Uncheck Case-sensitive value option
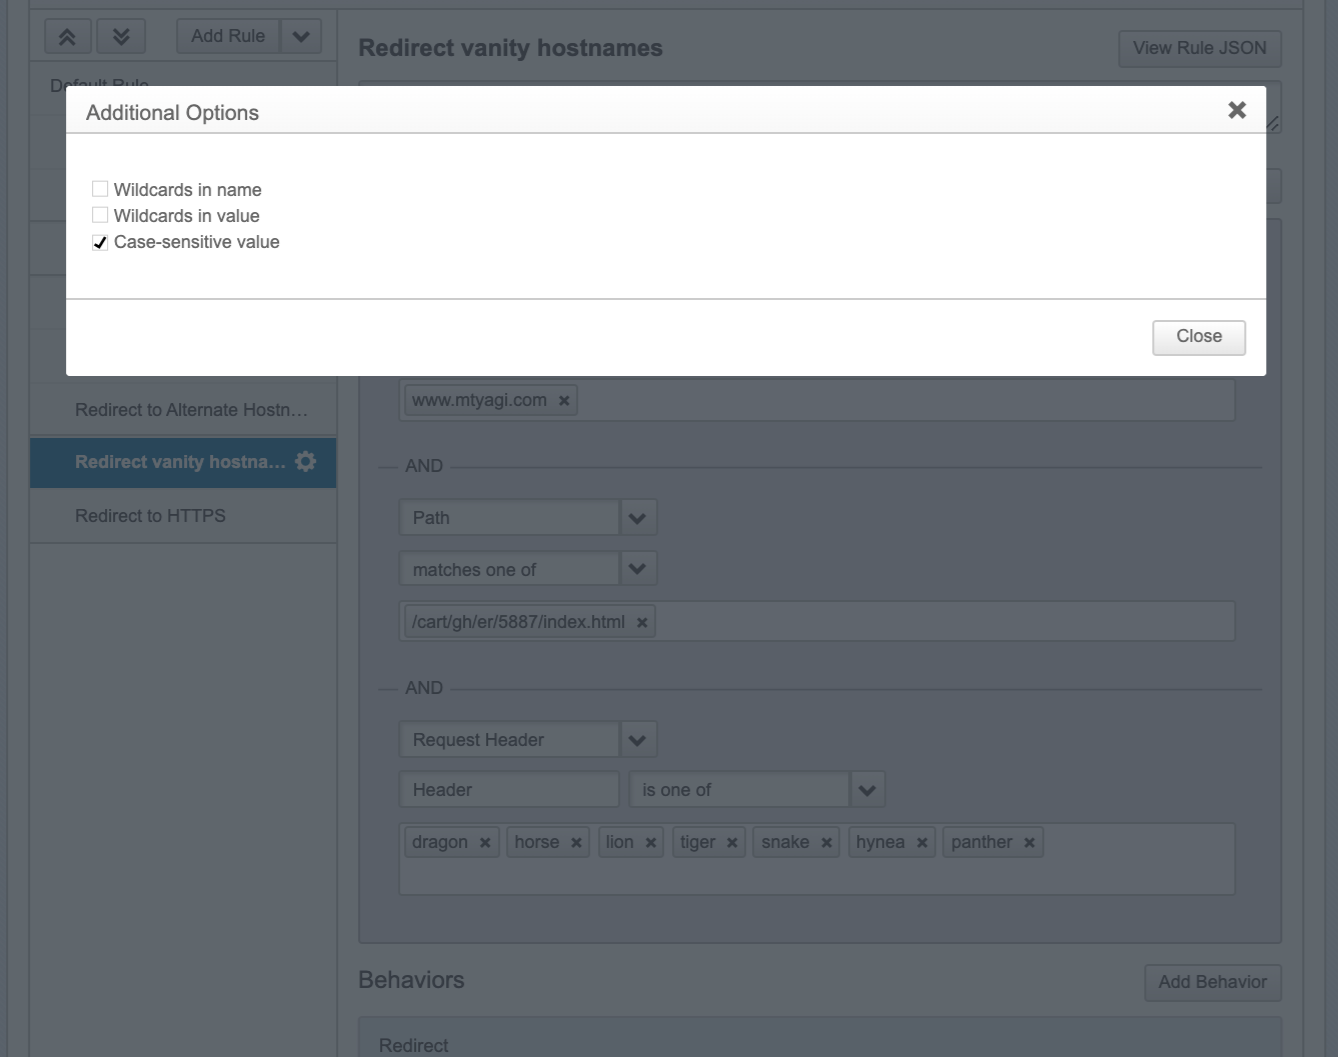This screenshot has width=1338, height=1057. click(100, 242)
